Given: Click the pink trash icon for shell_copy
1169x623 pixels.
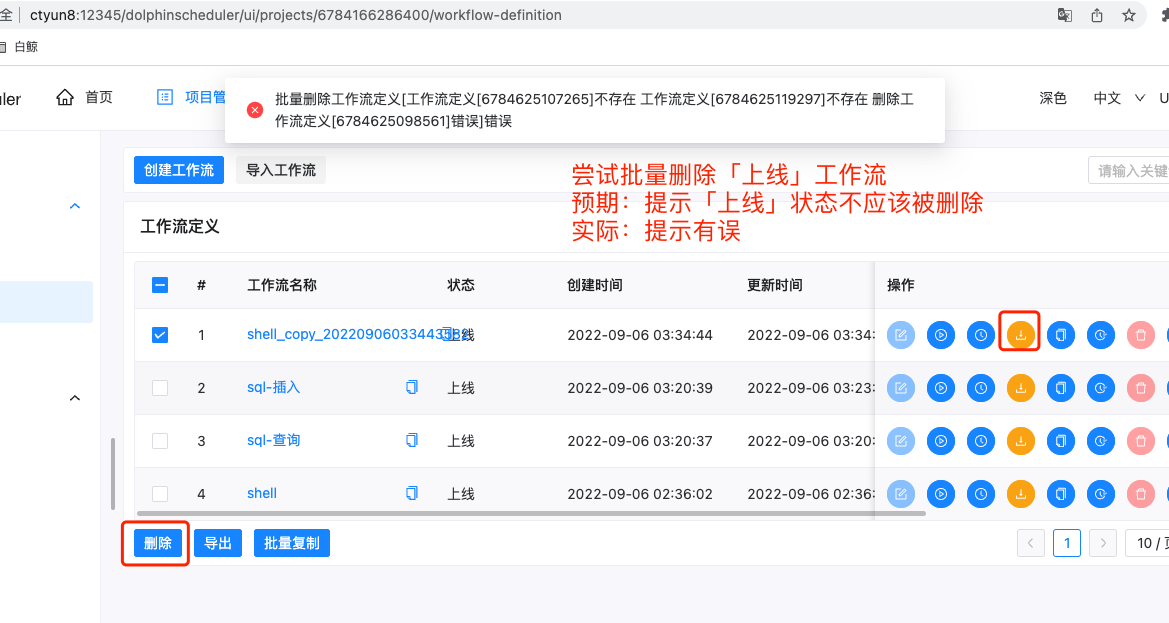Looking at the screenshot, I should (1141, 335).
